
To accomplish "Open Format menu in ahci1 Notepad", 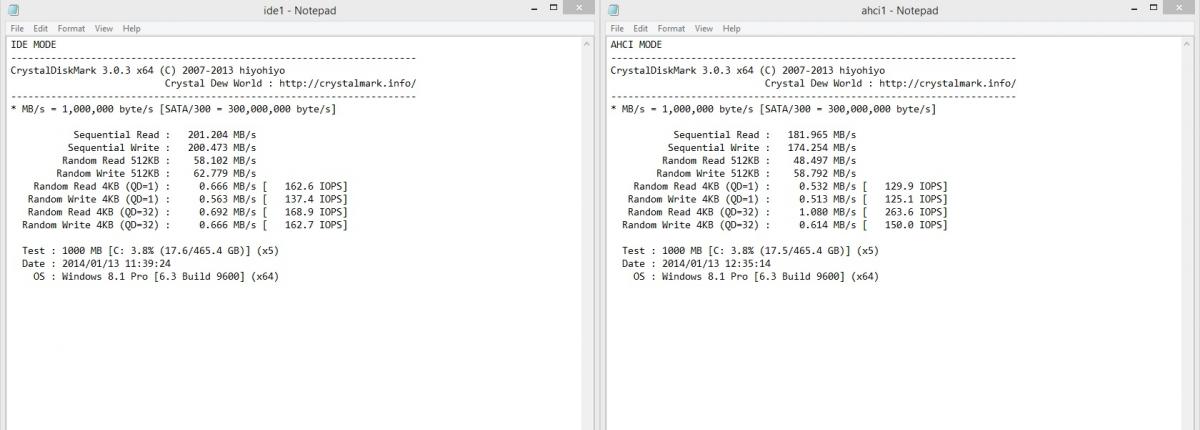I will coord(671,29).
